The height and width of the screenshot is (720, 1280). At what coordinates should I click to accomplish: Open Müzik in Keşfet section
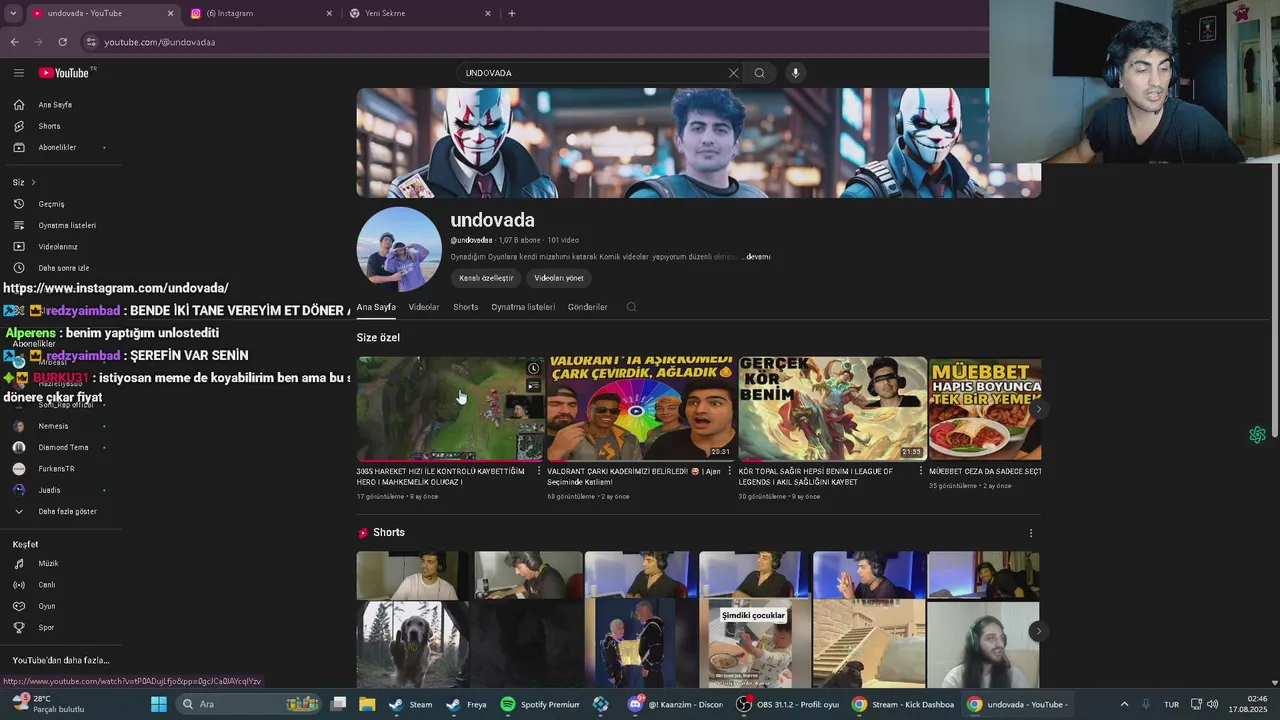48,564
